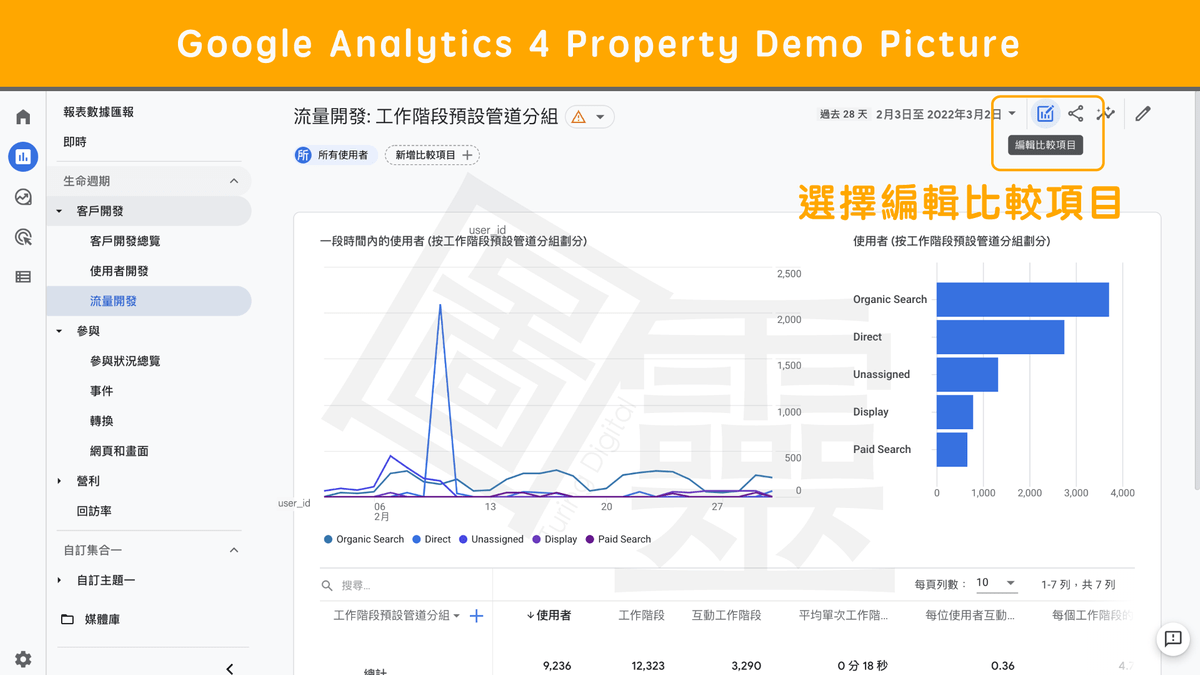Collapse the 生命週期 section
This screenshot has width=1200, height=675.
[x=234, y=181]
